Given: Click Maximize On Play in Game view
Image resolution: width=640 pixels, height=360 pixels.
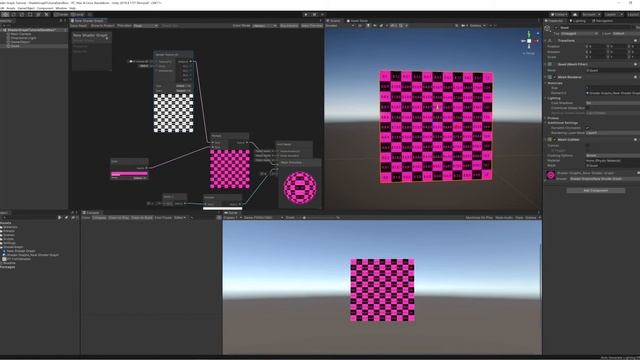Looking at the screenshot, I should 478,218.
